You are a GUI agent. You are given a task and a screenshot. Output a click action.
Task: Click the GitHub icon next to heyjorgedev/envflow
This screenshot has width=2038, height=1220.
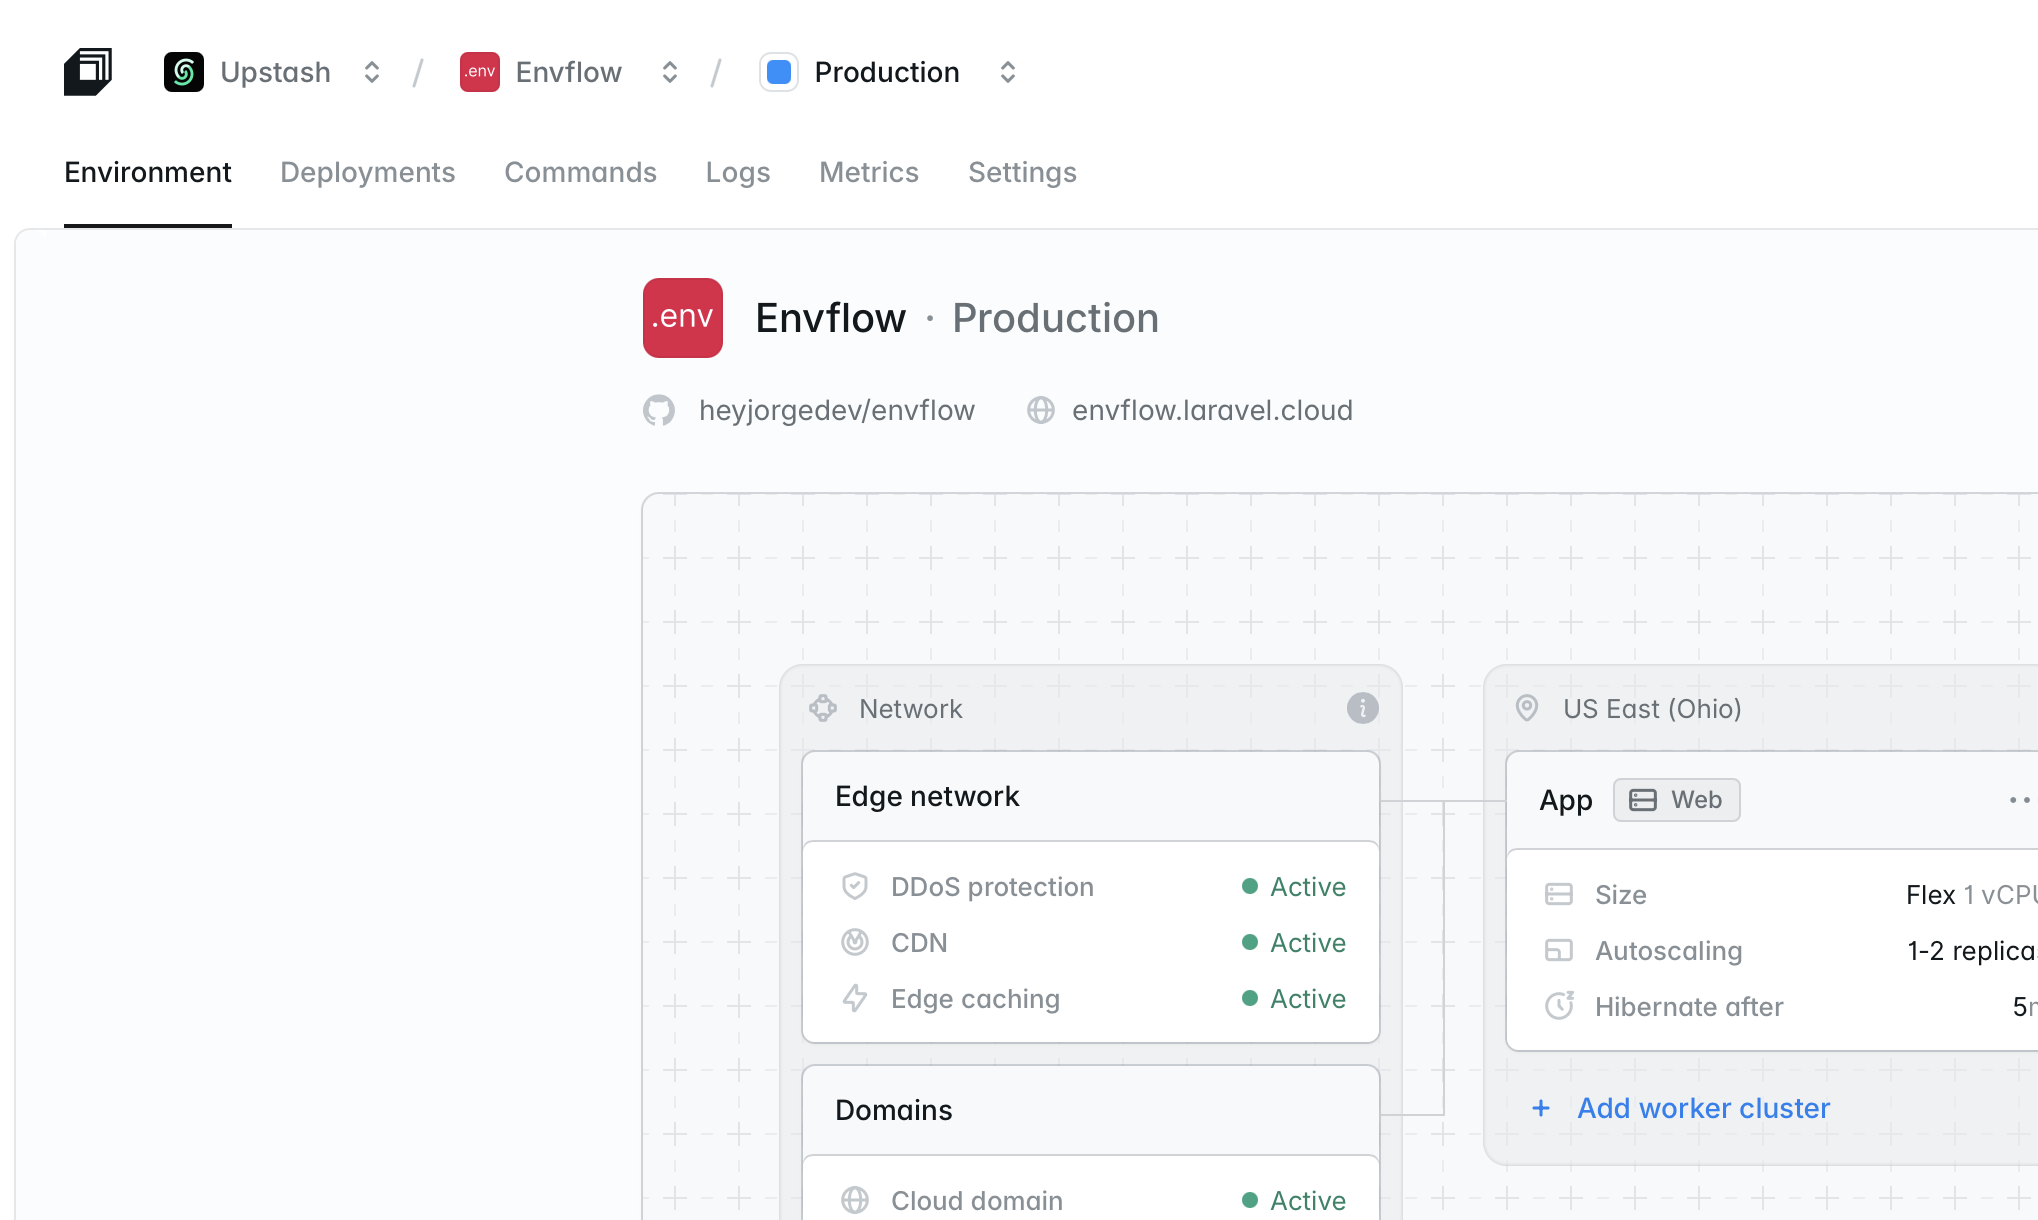660,410
